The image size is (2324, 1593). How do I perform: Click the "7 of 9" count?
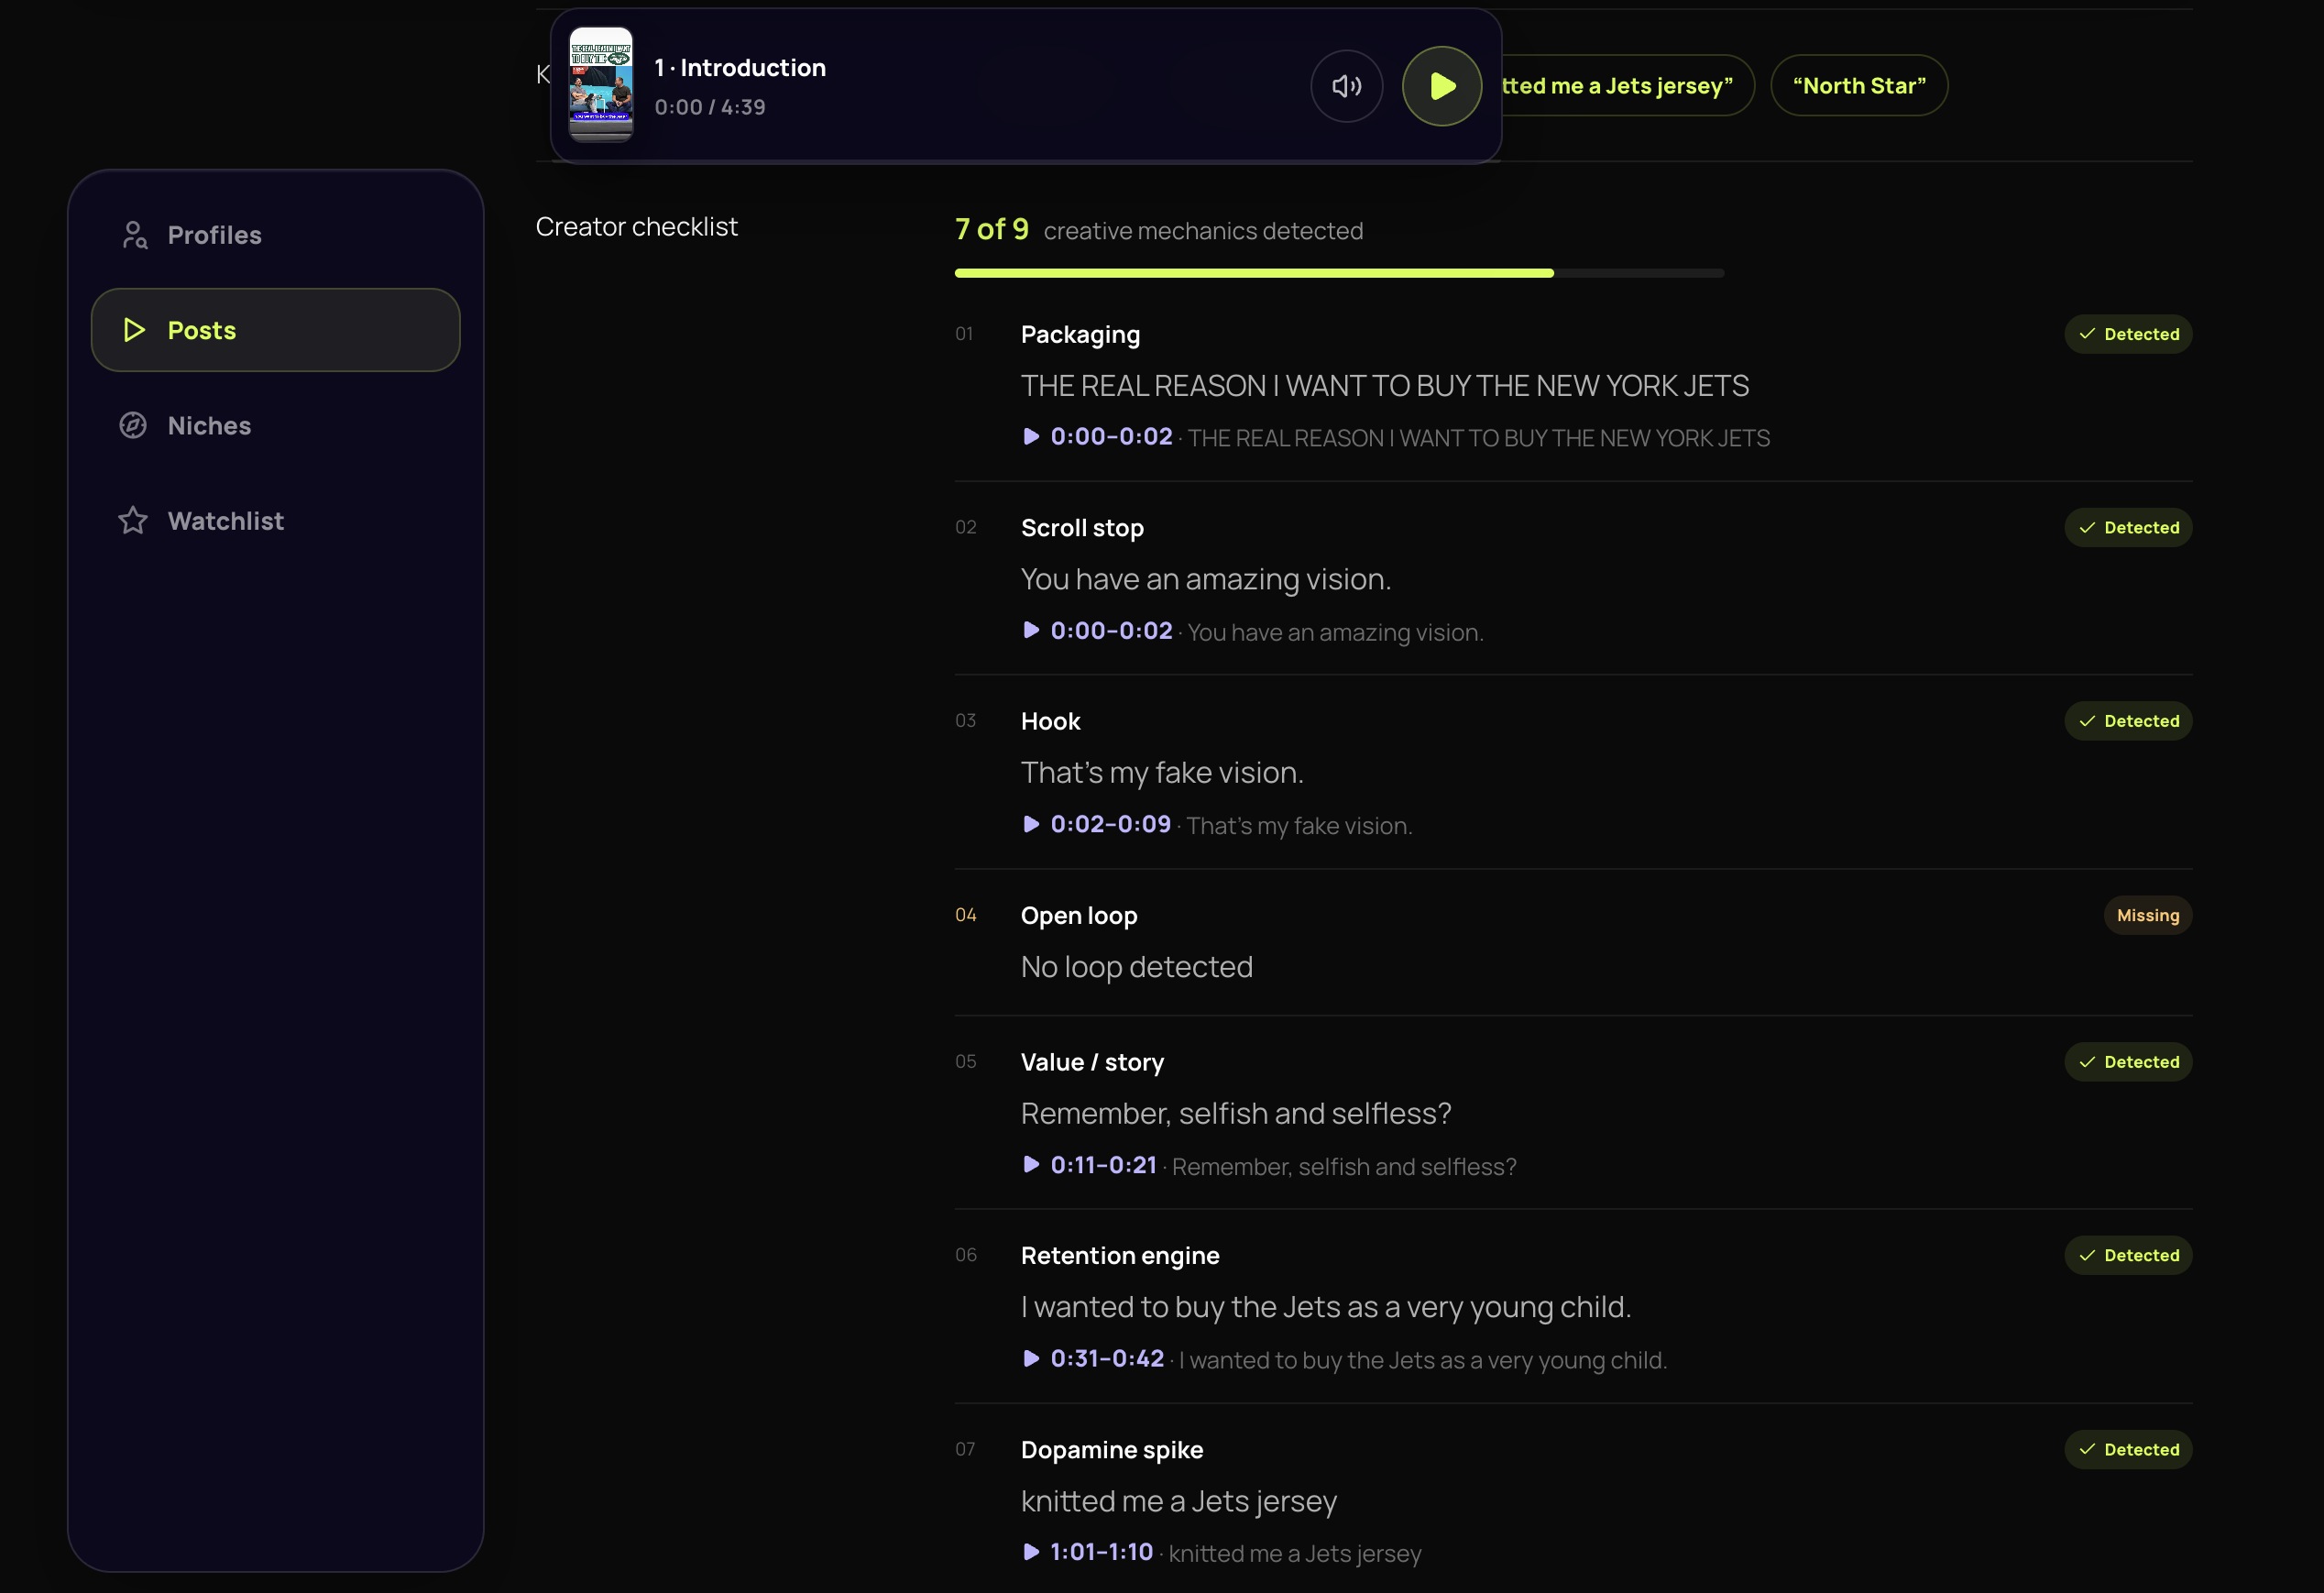coord(991,229)
